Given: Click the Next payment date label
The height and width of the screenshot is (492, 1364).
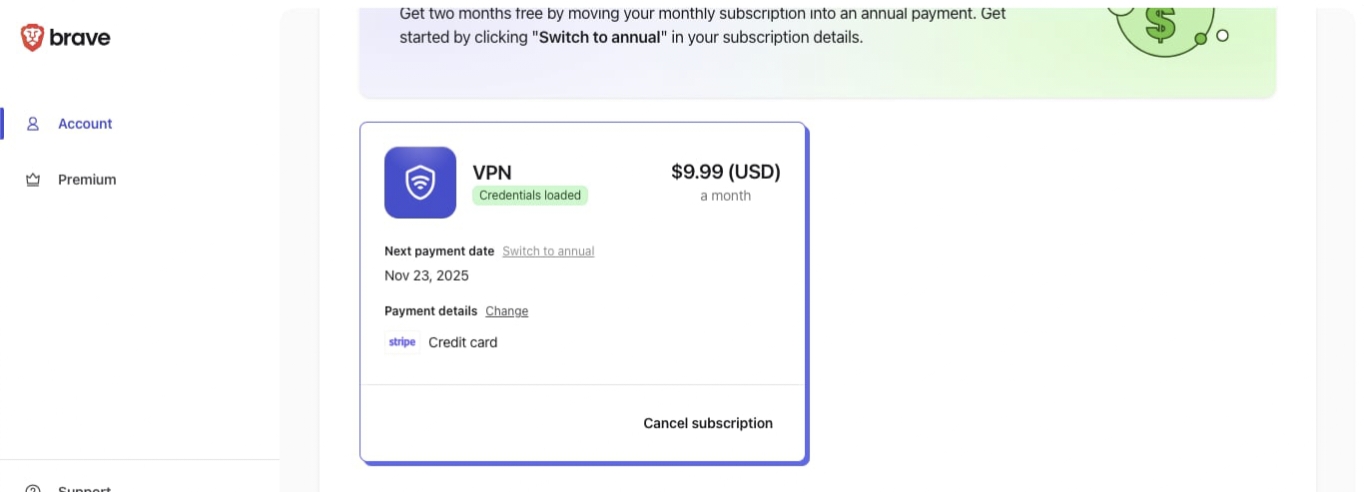Looking at the screenshot, I should [439, 251].
